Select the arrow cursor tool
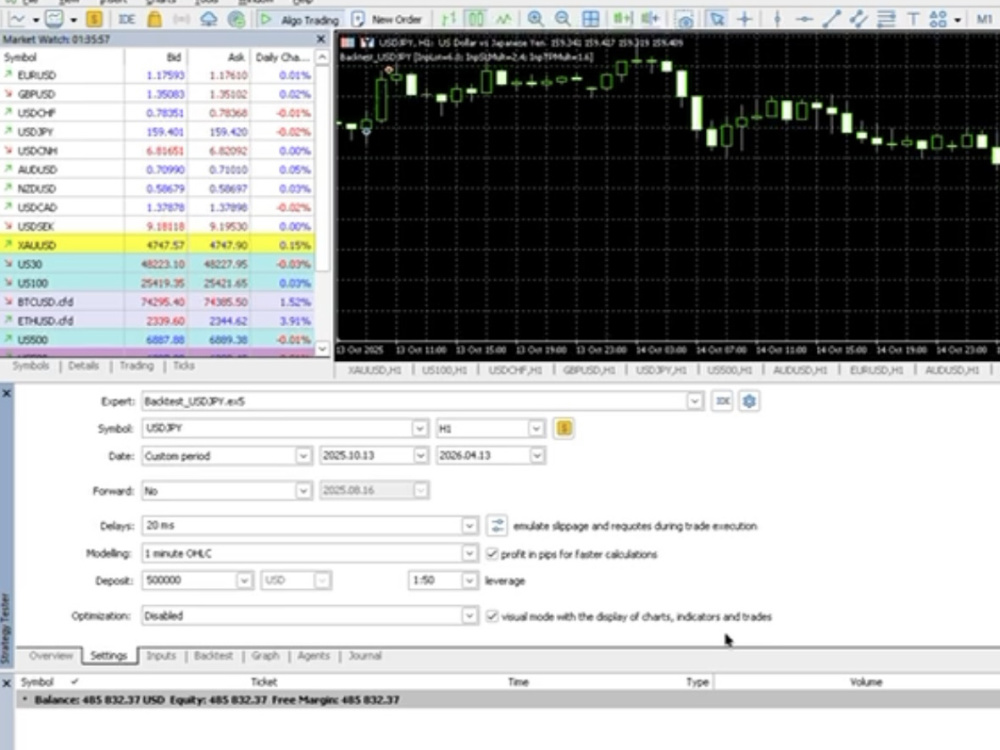Screen dimensions: 1000x750 pos(717,19)
